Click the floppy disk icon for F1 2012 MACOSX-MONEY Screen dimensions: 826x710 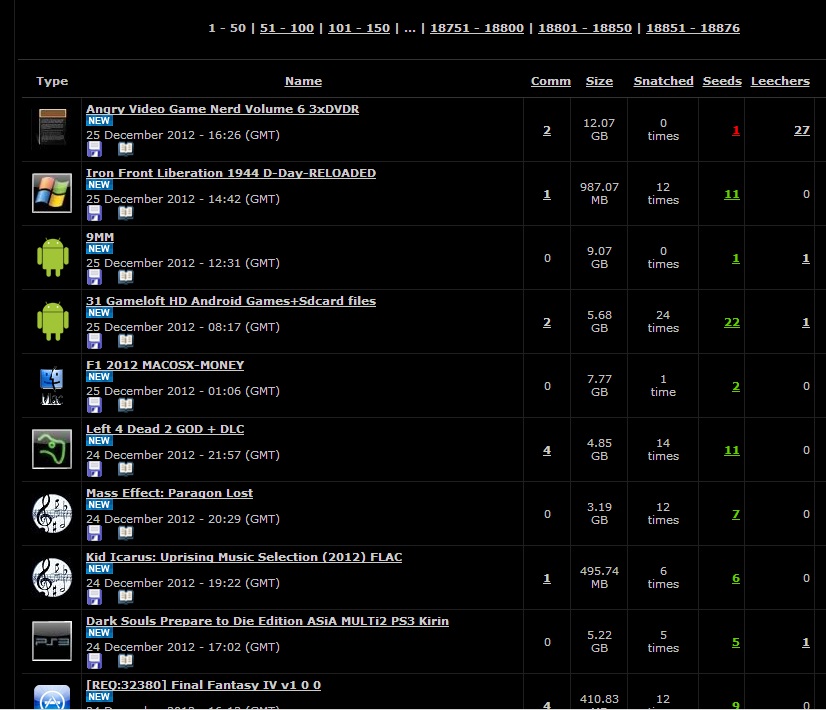[x=94, y=405]
